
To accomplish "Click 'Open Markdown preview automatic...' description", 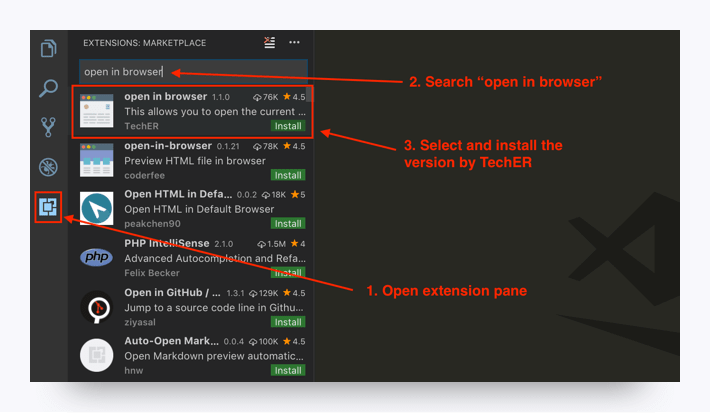I will coord(214,356).
